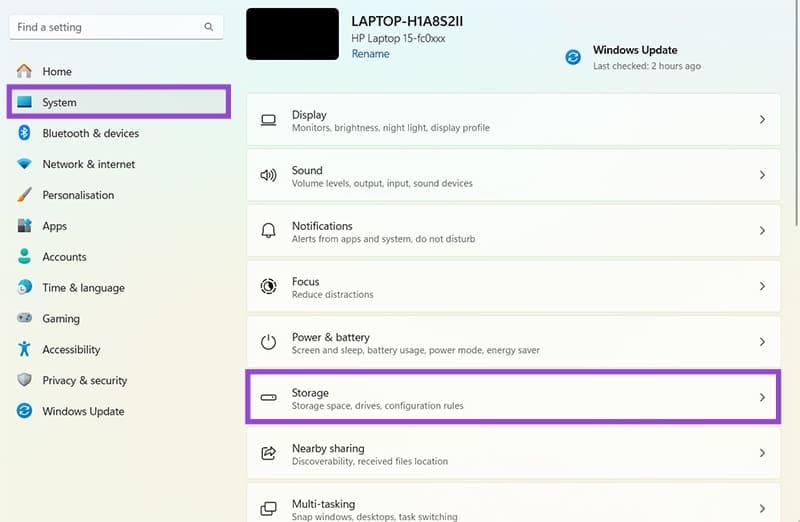Viewport: 800px width, 522px height.
Task: Click the Notifications bell icon
Action: pyautogui.click(x=268, y=231)
